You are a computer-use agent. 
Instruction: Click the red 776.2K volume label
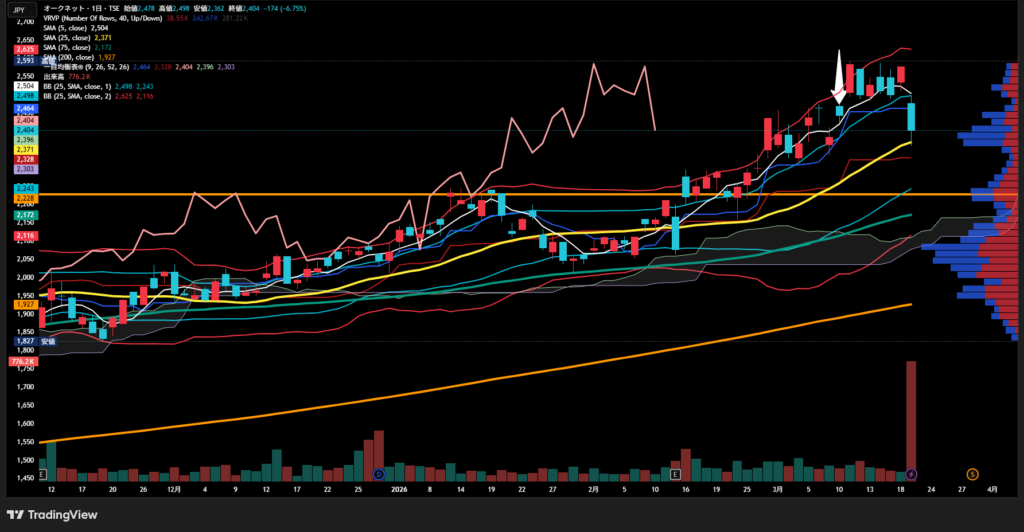[21, 361]
